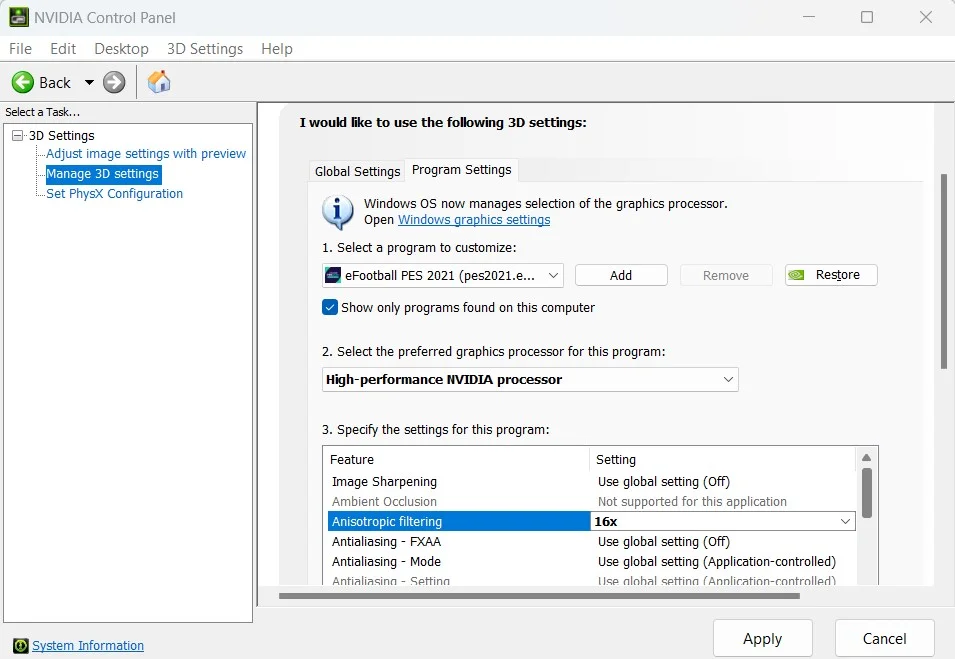Image resolution: width=955 pixels, height=659 pixels.
Task: Collapse the 3D Settings tree node
Action: pyautogui.click(x=18, y=135)
